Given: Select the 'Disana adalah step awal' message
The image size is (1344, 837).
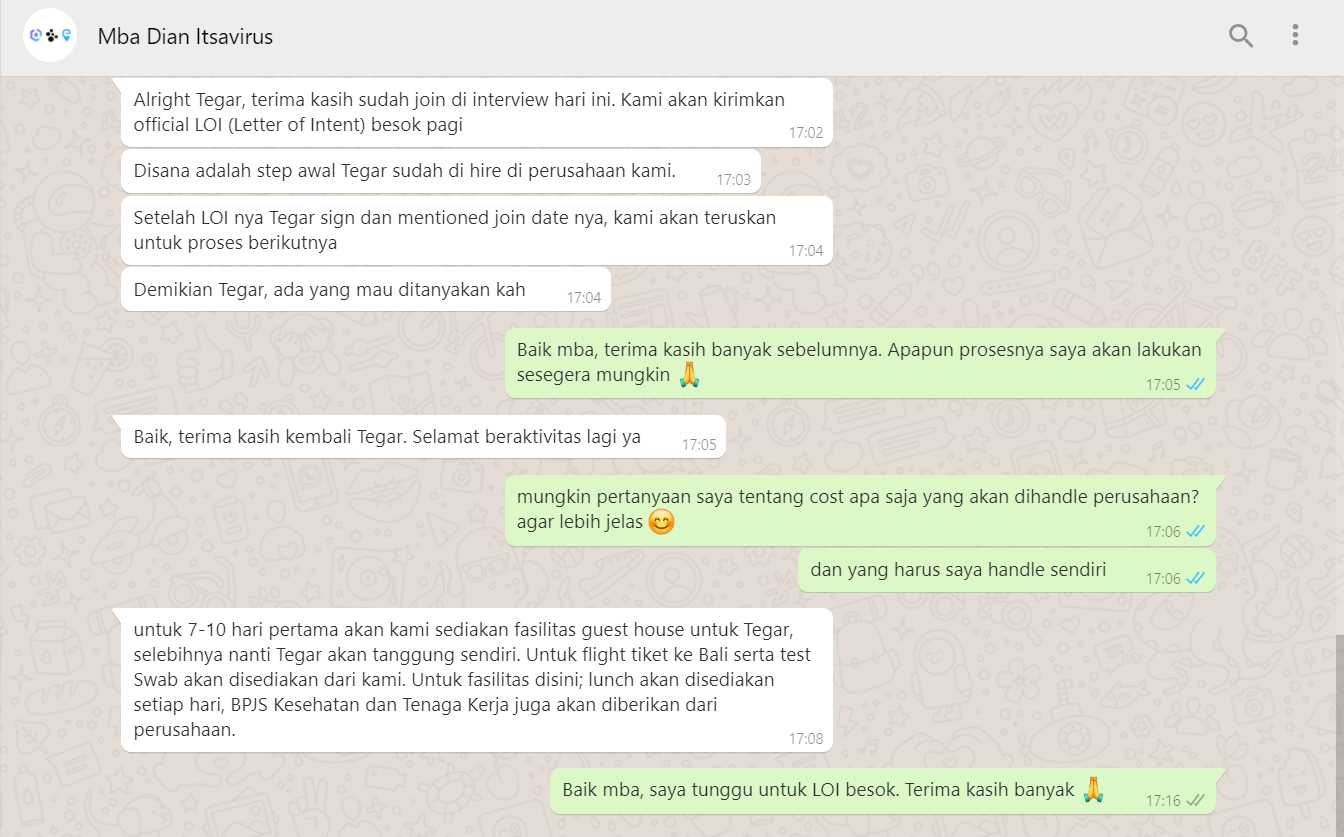Looking at the screenshot, I should pos(441,171).
